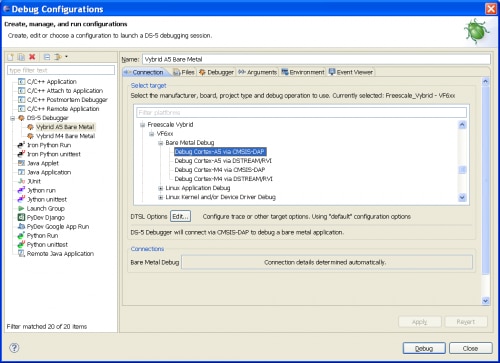Image resolution: width=500 pixels, height=363 pixels.
Task: Click the Vybrid M4 Bare Metal icon
Action: coord(30,136)
